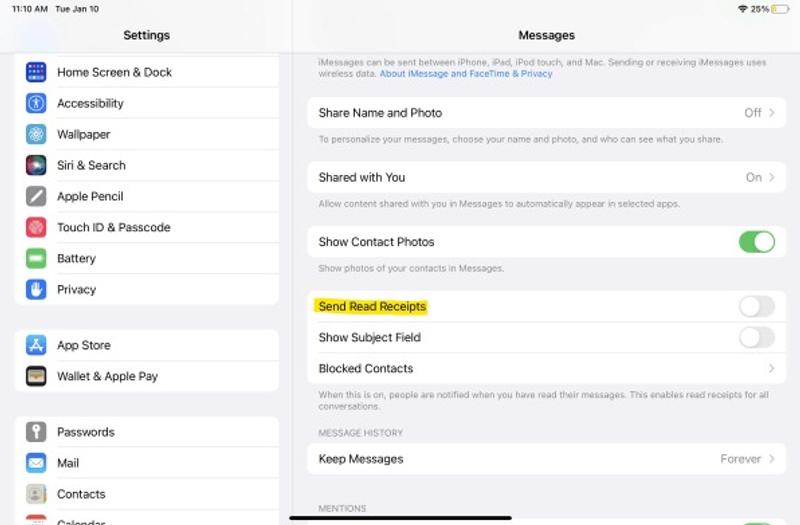Open Passwords settings

point(147,432)
